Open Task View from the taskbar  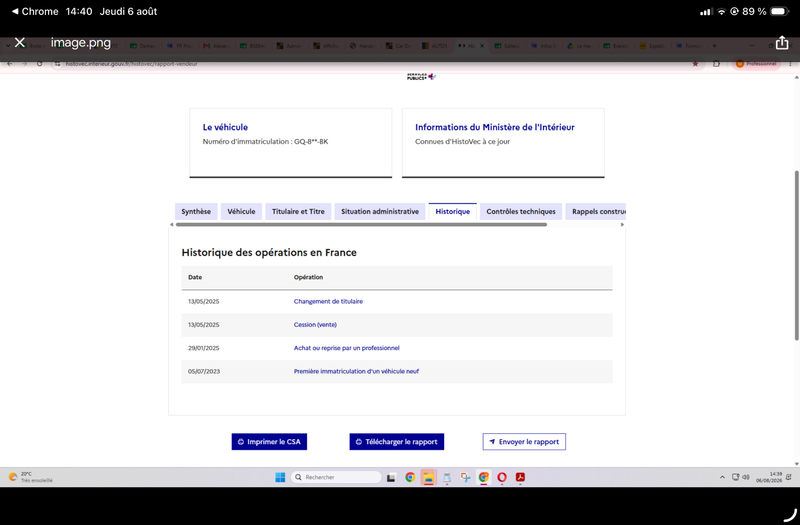[x=391, y=478]
